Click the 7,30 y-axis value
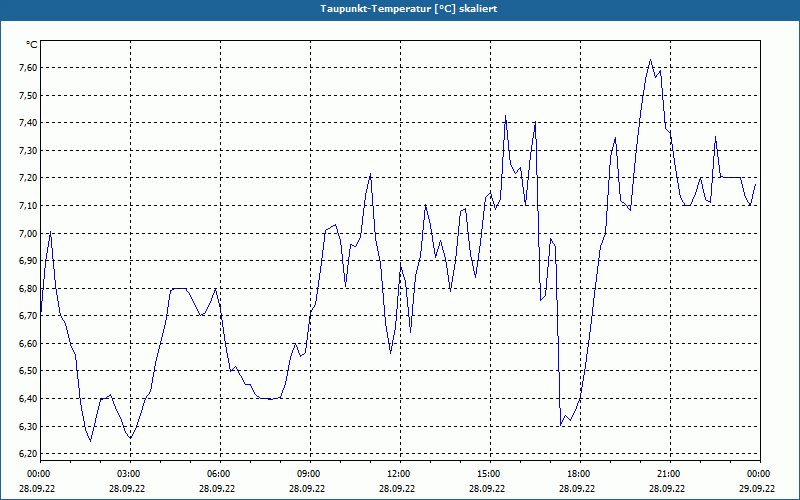Screen dimensions: 800x500 click(x=28, y=151)
